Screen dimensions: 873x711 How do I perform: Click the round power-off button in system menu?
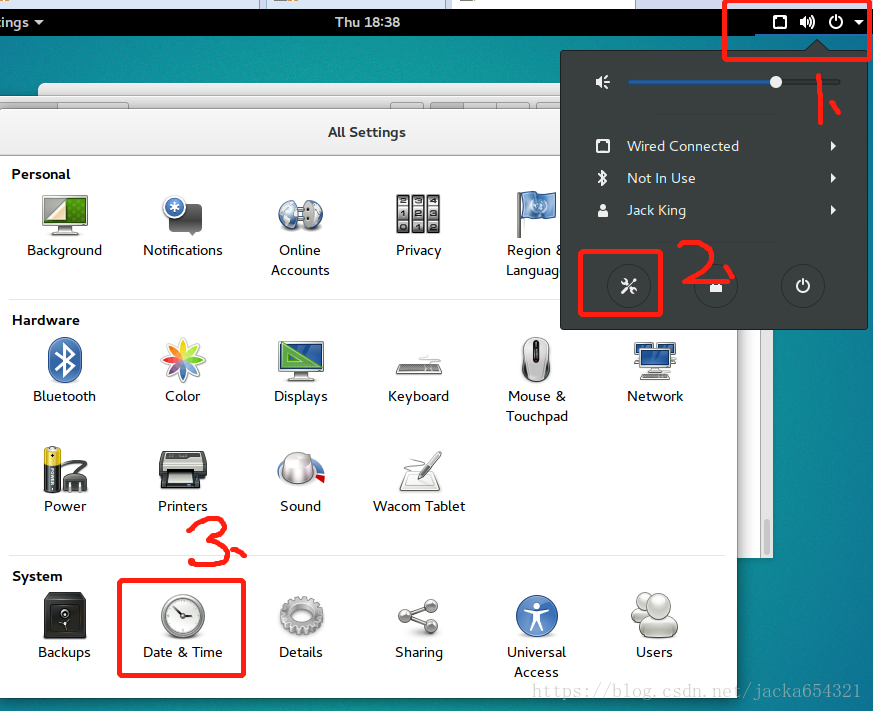[802, 286]
